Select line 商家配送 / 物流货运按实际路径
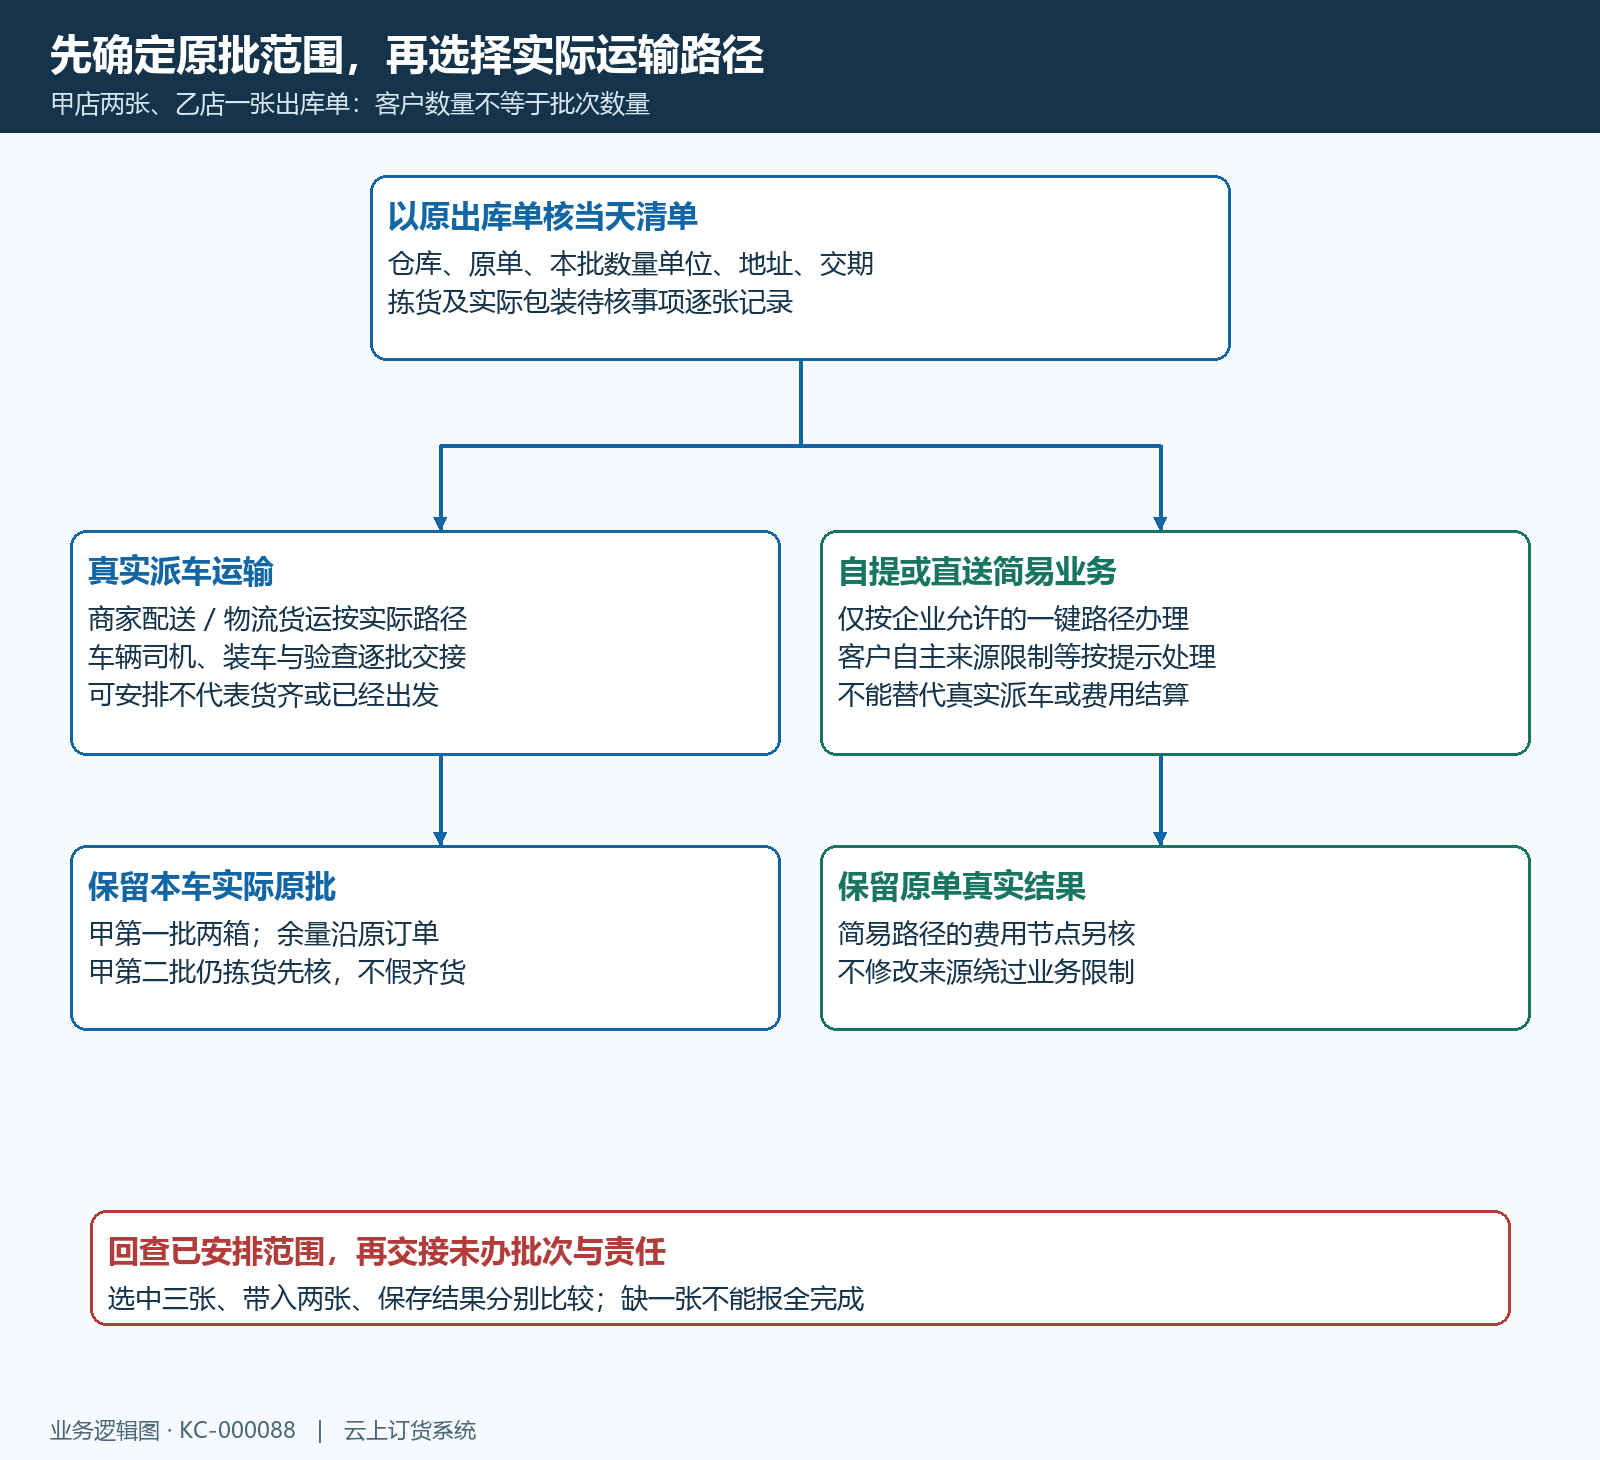The height and width of the screenshot is (1460, 1600). [278, 619]
